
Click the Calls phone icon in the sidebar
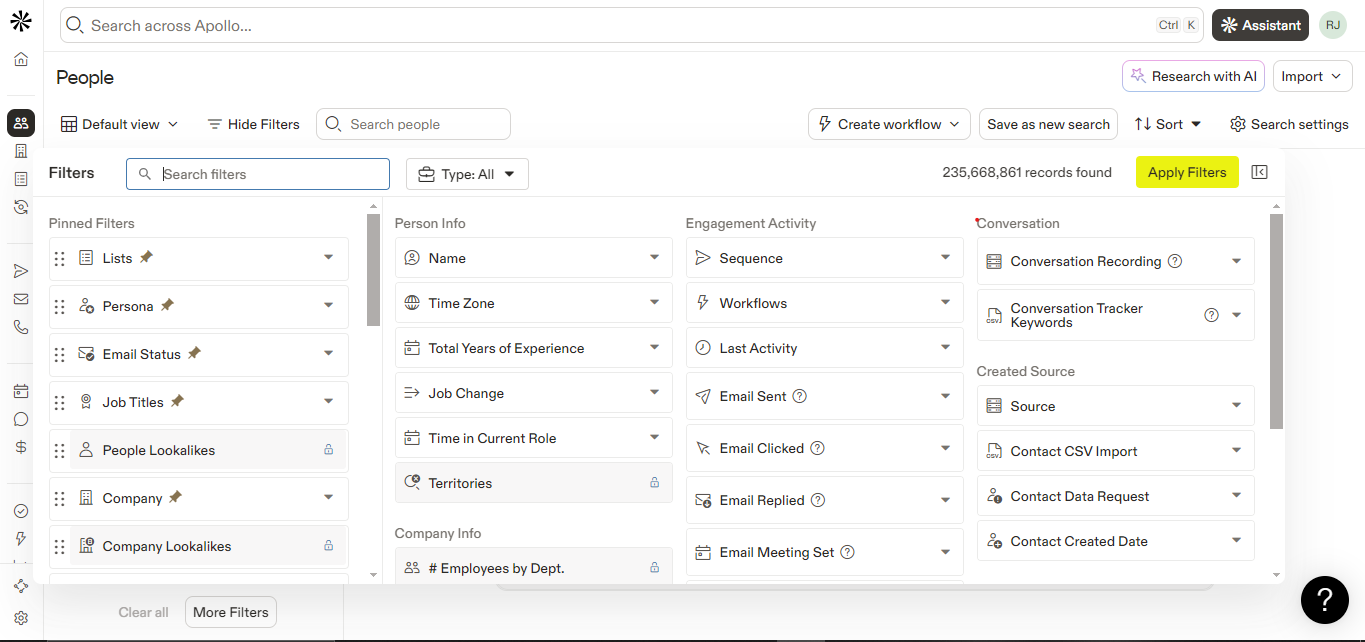[x=20, y=326]
